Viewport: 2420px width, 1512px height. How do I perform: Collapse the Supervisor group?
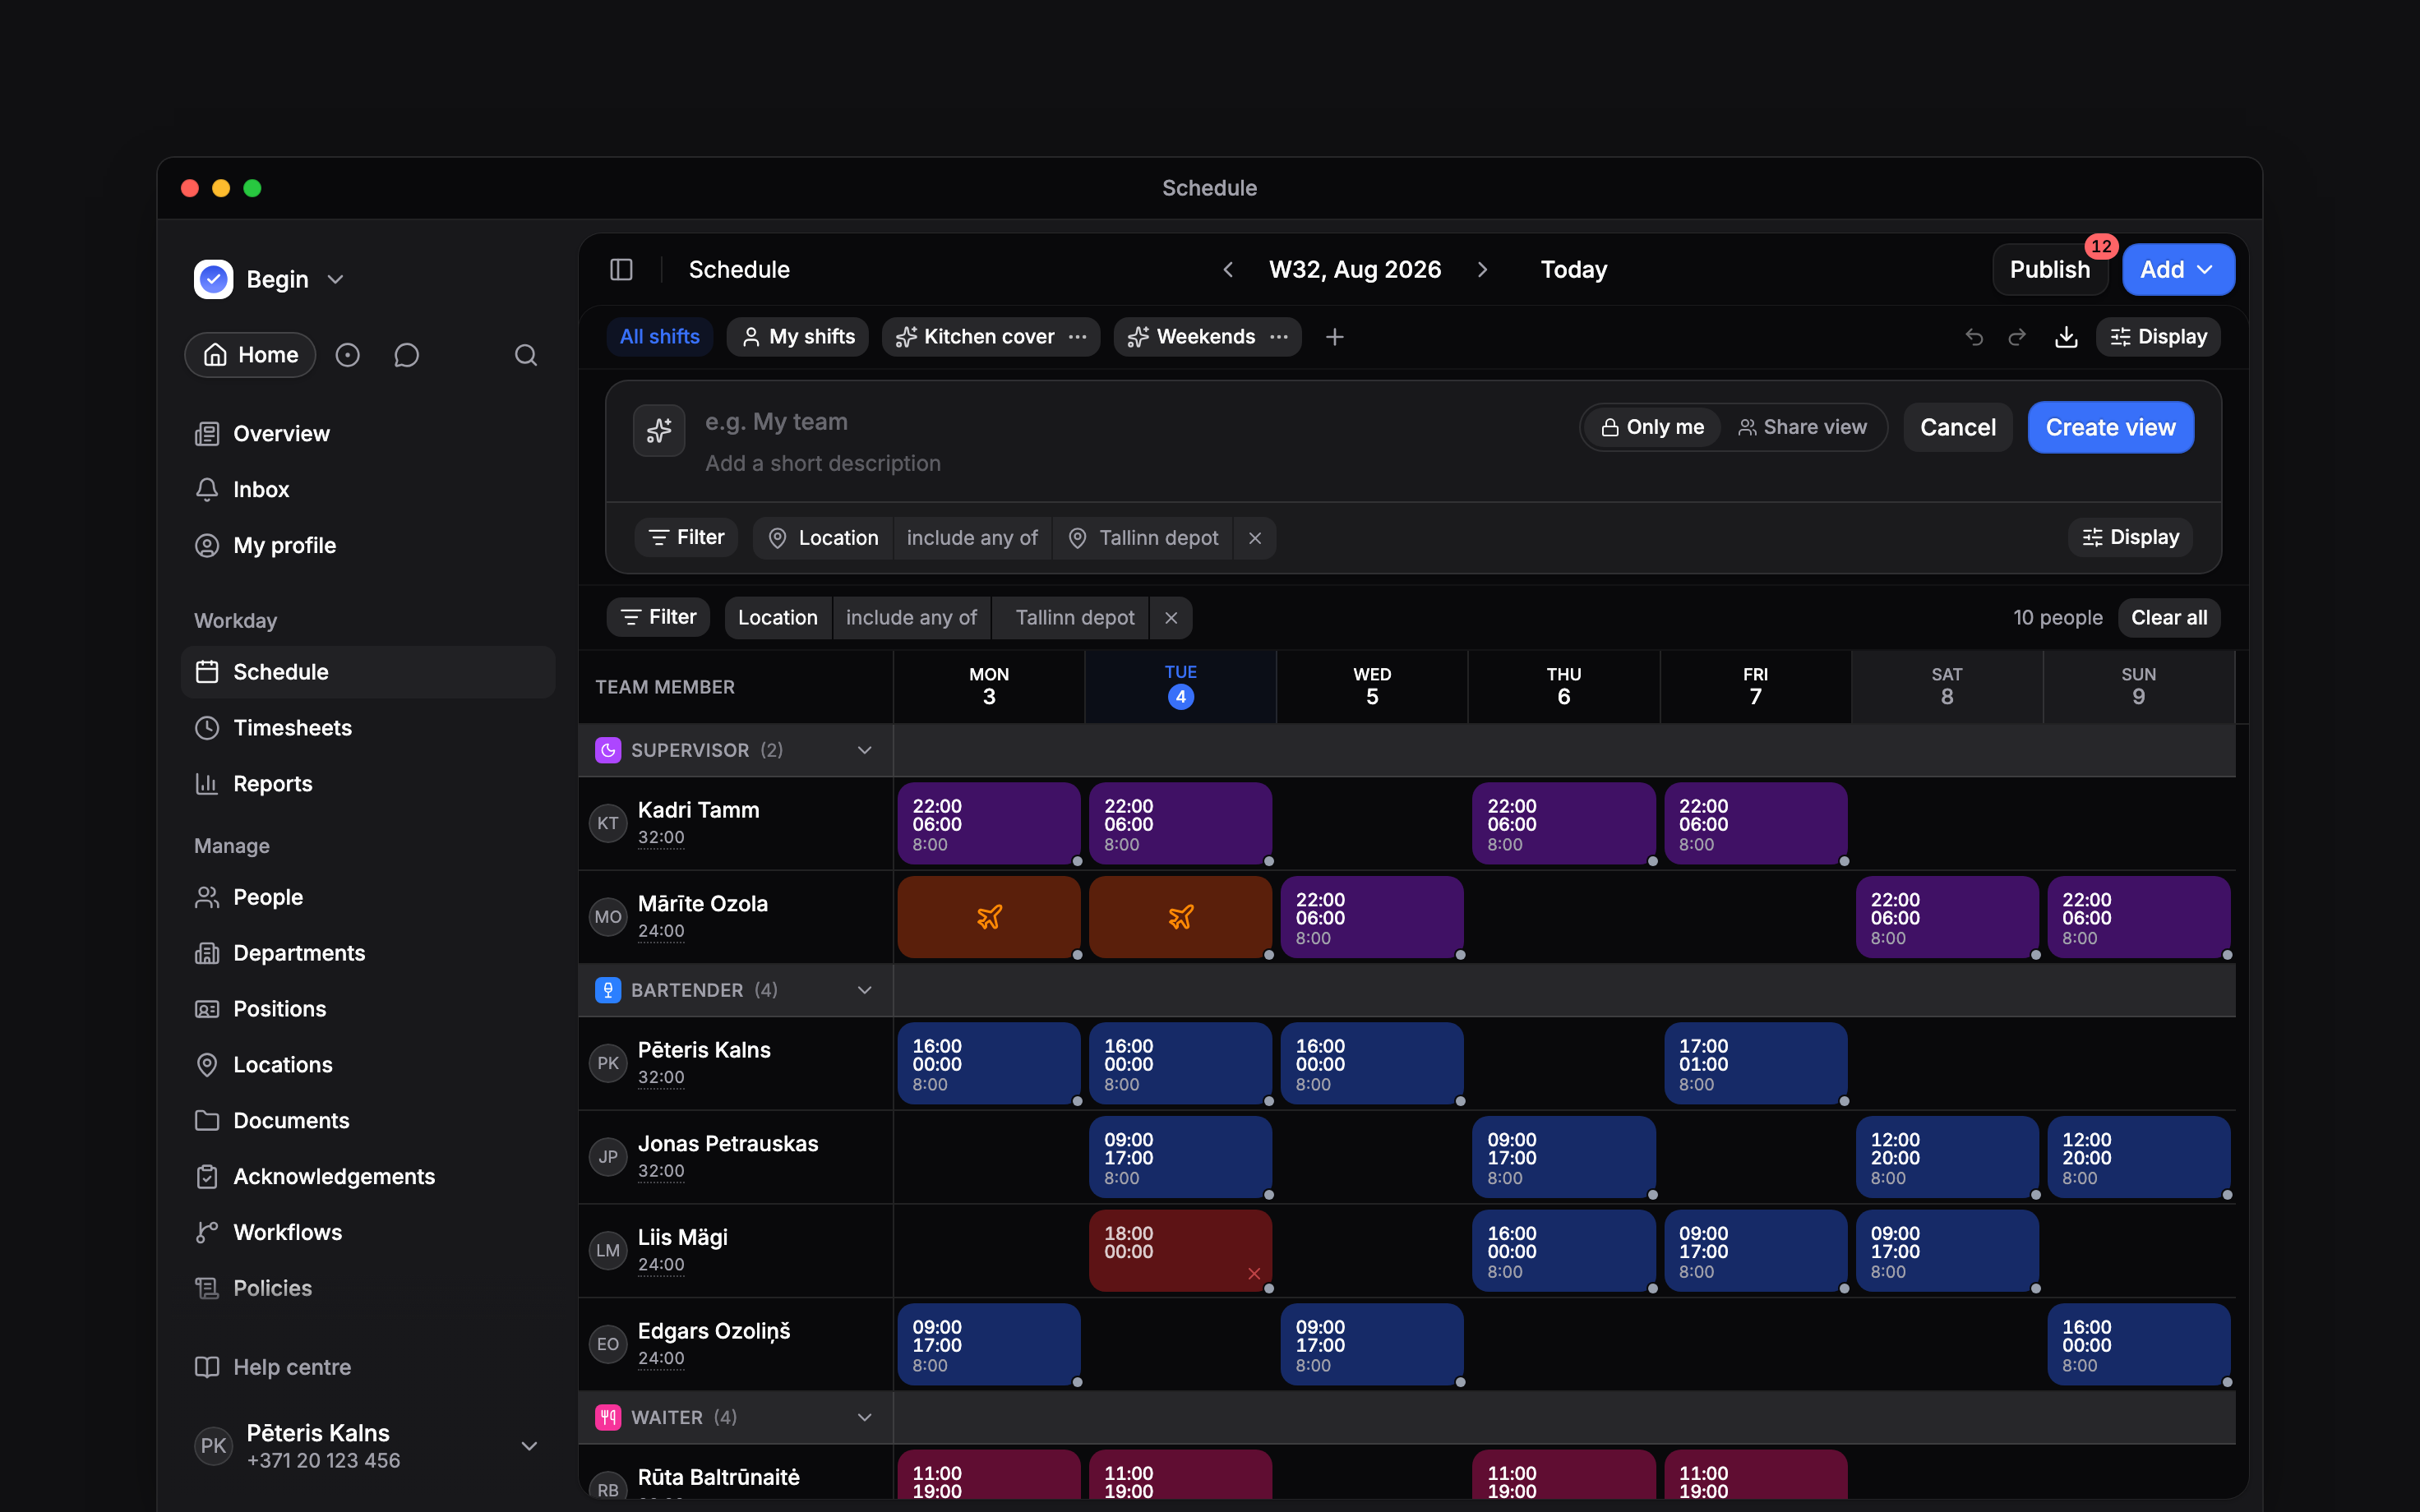[x=864, y=750]
